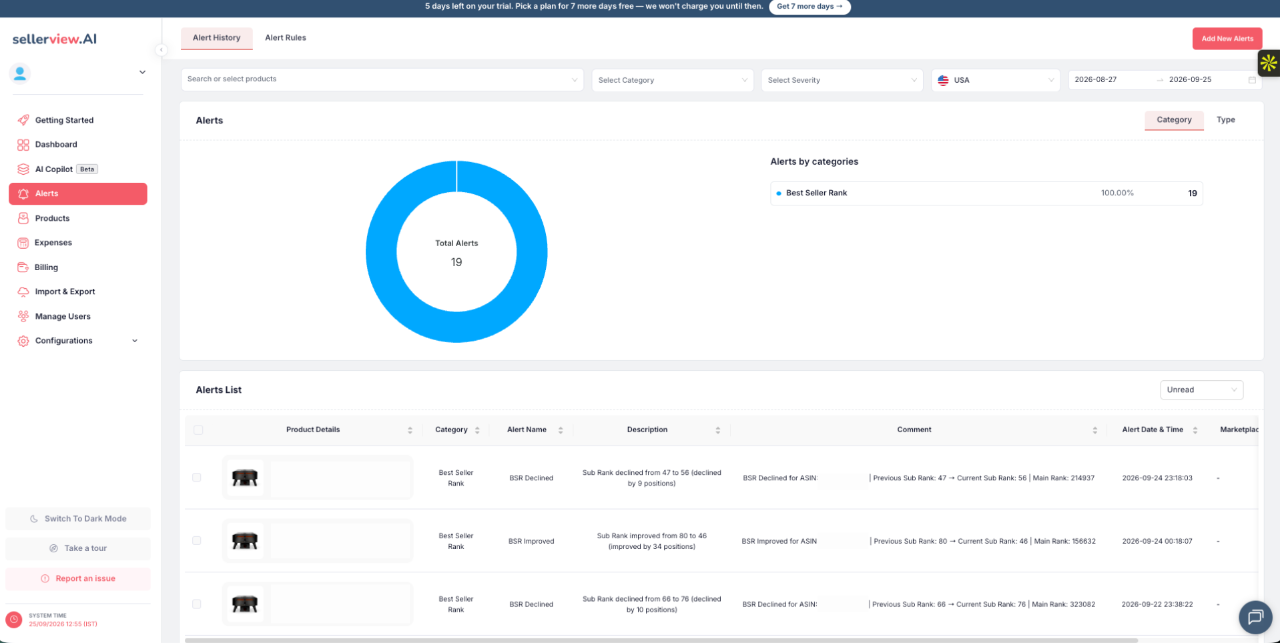Switch to Alert History tab
Image resolution: width=1280 pixels, height=643 pixels.
click(217, 38)
